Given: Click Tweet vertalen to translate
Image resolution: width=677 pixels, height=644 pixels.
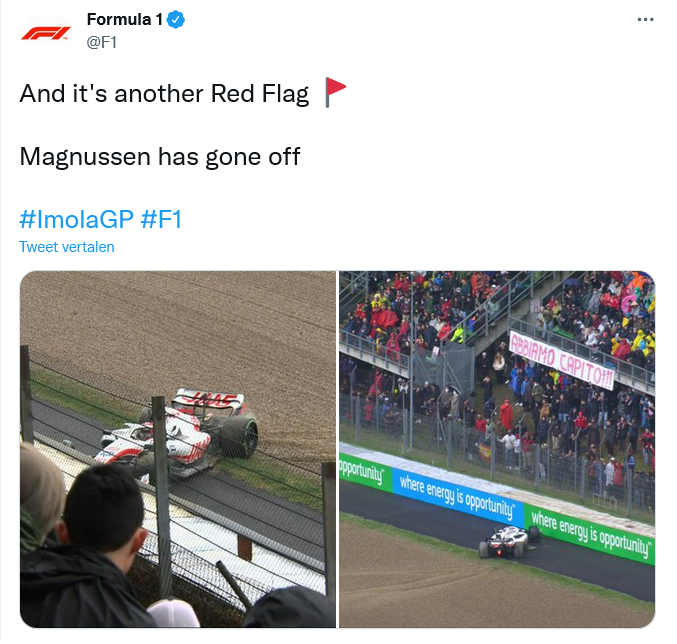Looking at the screenshot, I should pyautogui.click(x=66, y=247).
